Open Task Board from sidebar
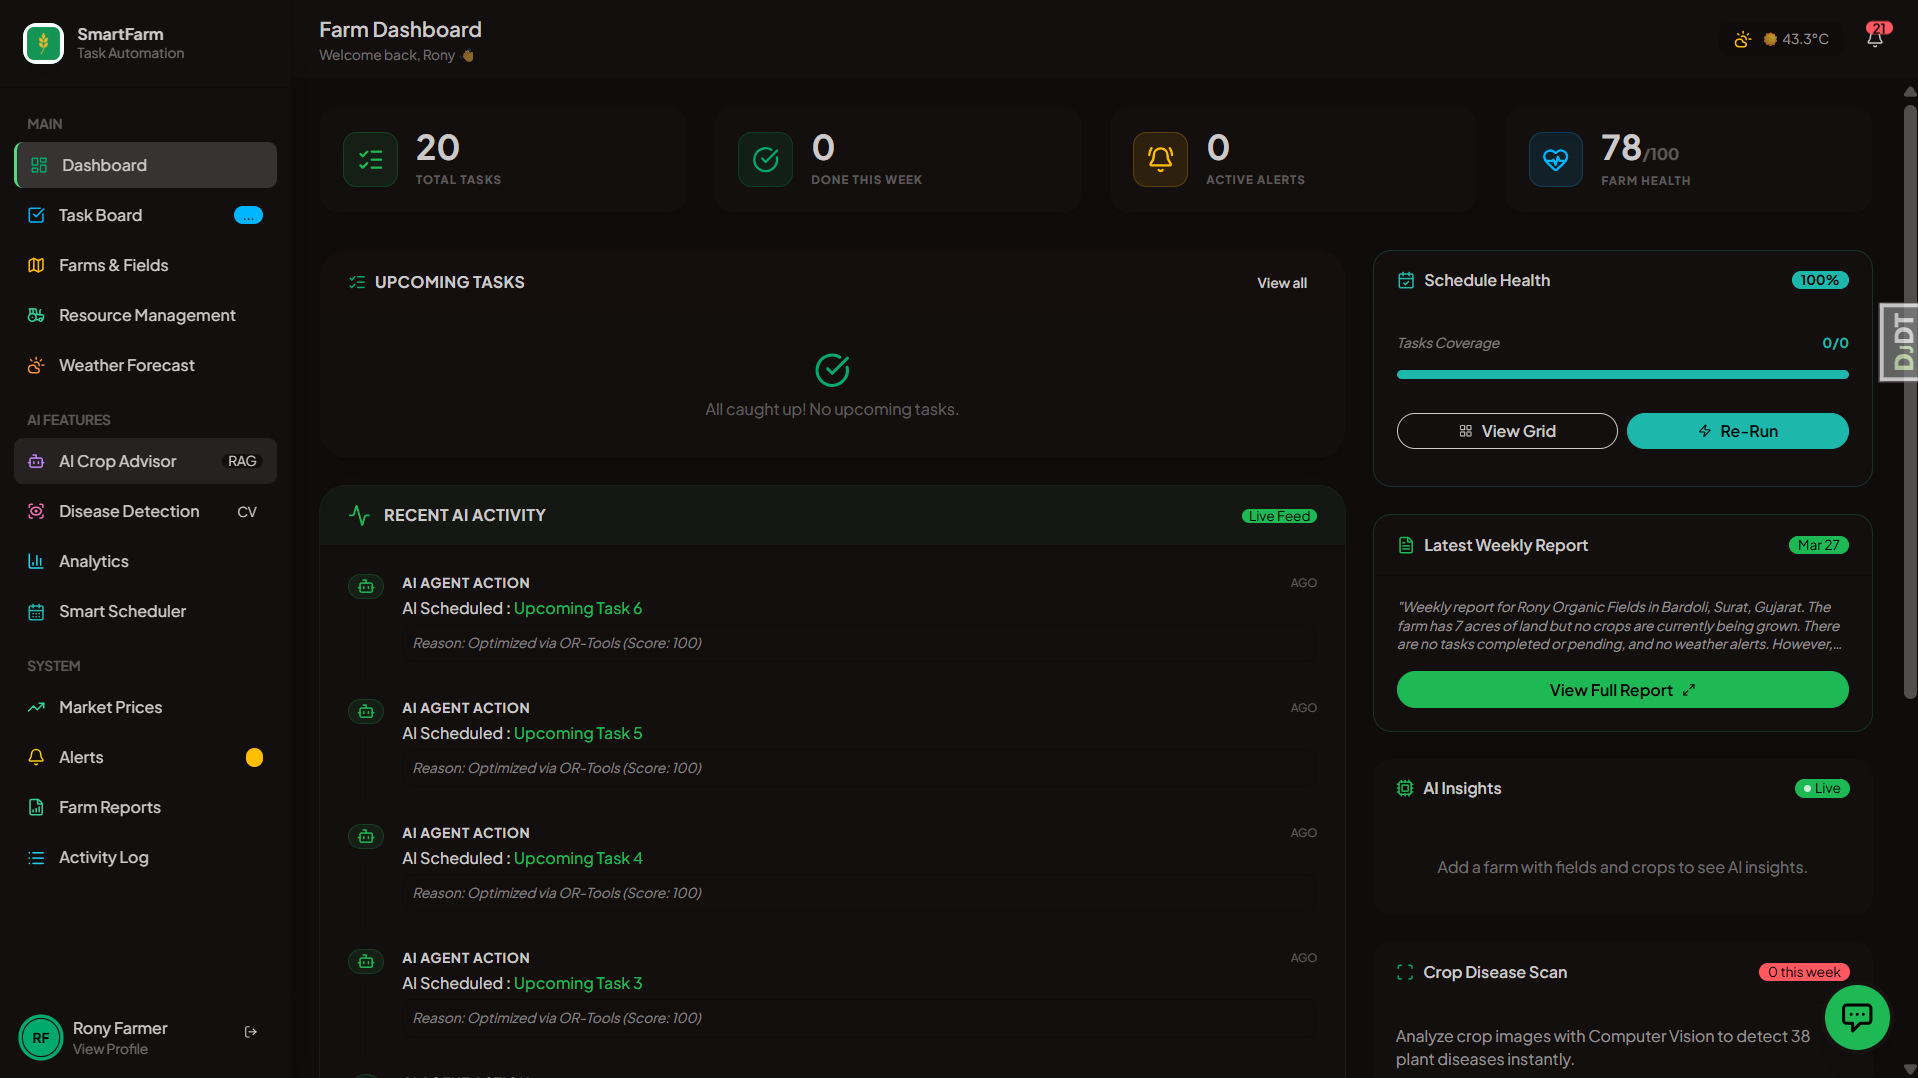This screenshot has height=1078, width=1918. [x=100, y=215]
